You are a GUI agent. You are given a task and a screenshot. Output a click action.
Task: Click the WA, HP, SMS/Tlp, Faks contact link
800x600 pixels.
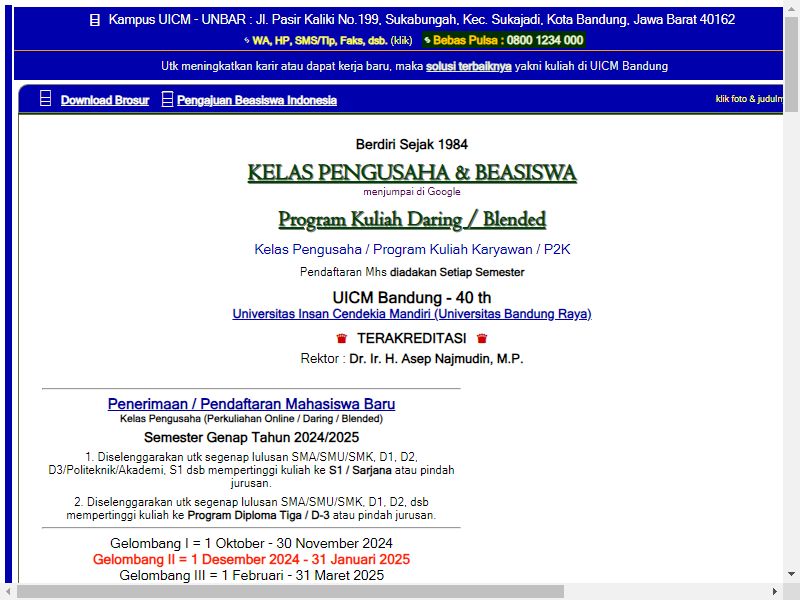(x=320, y=40)
